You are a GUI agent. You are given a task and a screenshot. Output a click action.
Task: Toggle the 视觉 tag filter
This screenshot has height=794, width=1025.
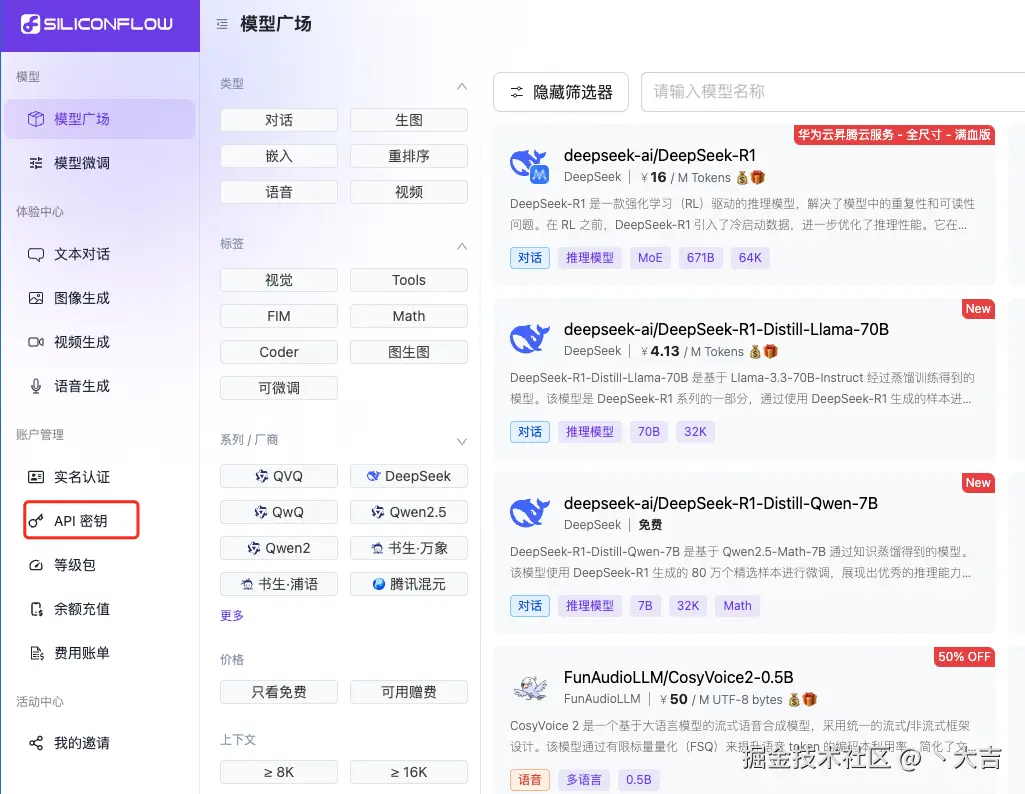point(279,280)
